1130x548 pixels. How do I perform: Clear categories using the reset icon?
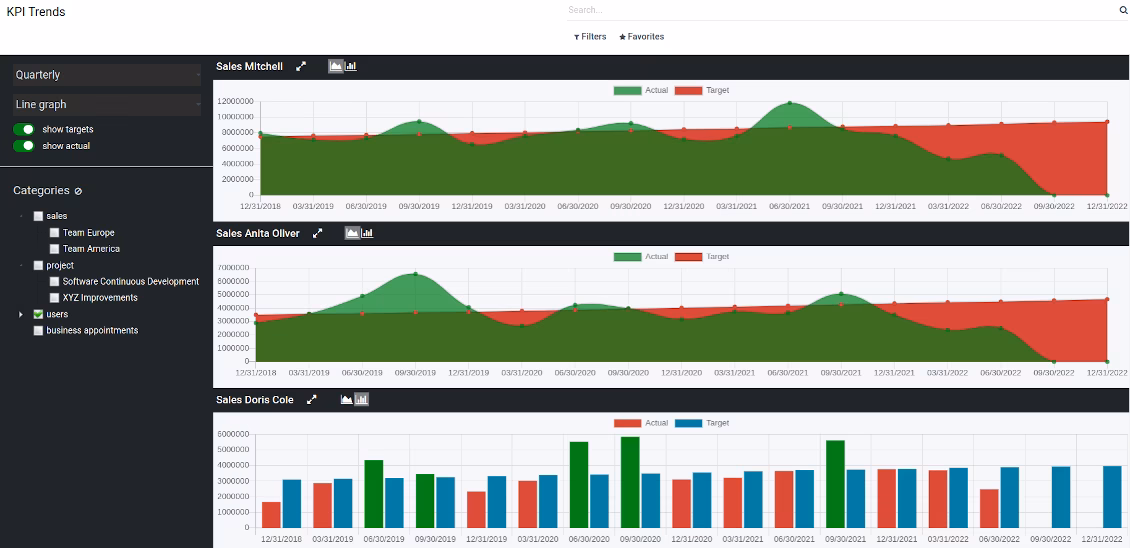(79, 191)
